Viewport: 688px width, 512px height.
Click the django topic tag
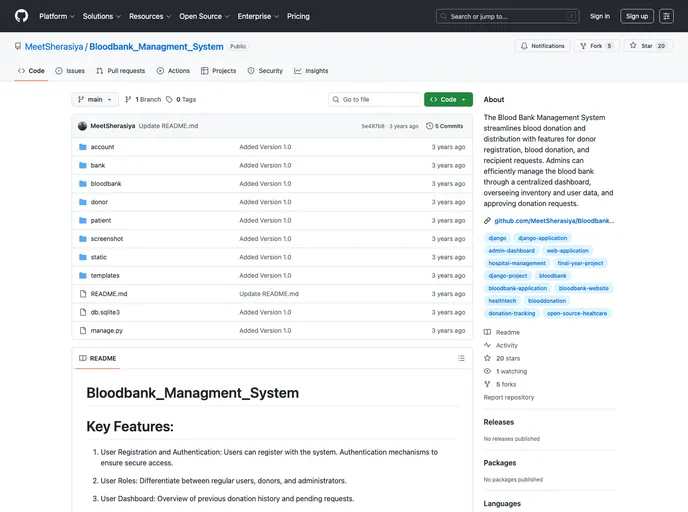tap(497, 238)
